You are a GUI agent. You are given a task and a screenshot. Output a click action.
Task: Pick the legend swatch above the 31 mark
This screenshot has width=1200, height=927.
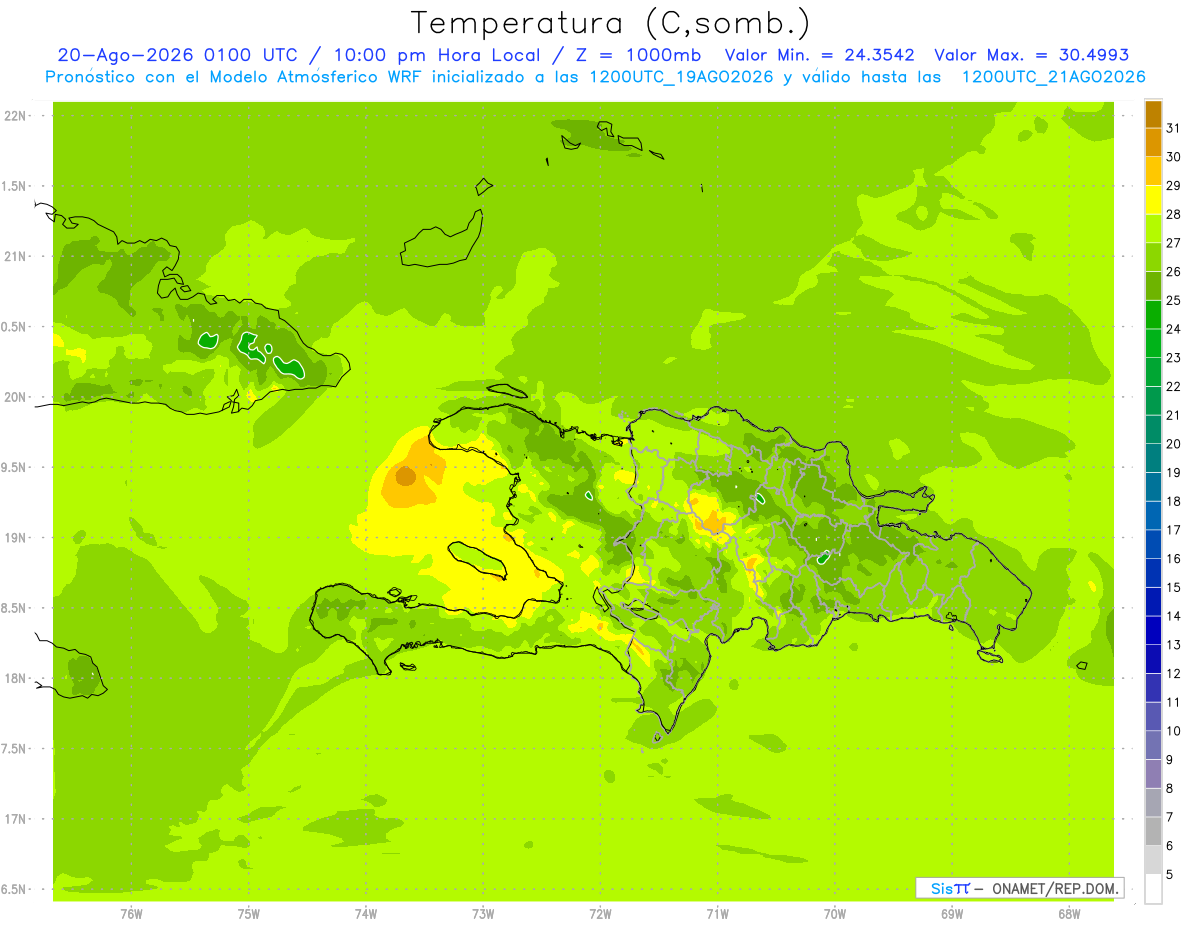pyautogui.click(x=1153, y=114)
